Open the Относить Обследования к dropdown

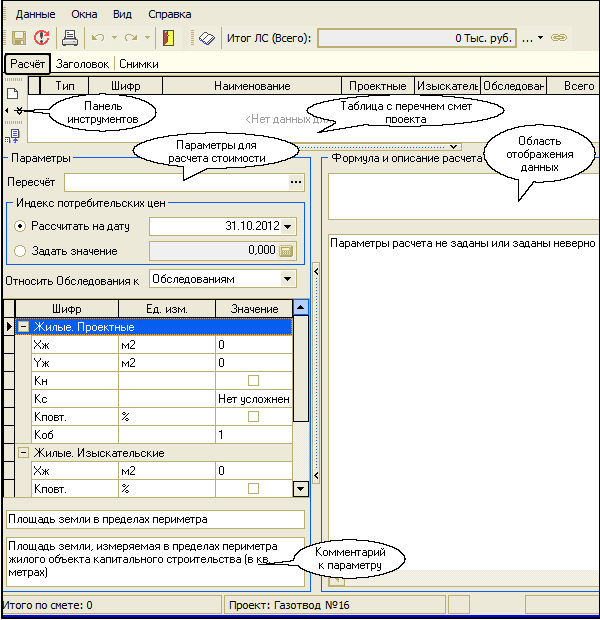point(287,278)
